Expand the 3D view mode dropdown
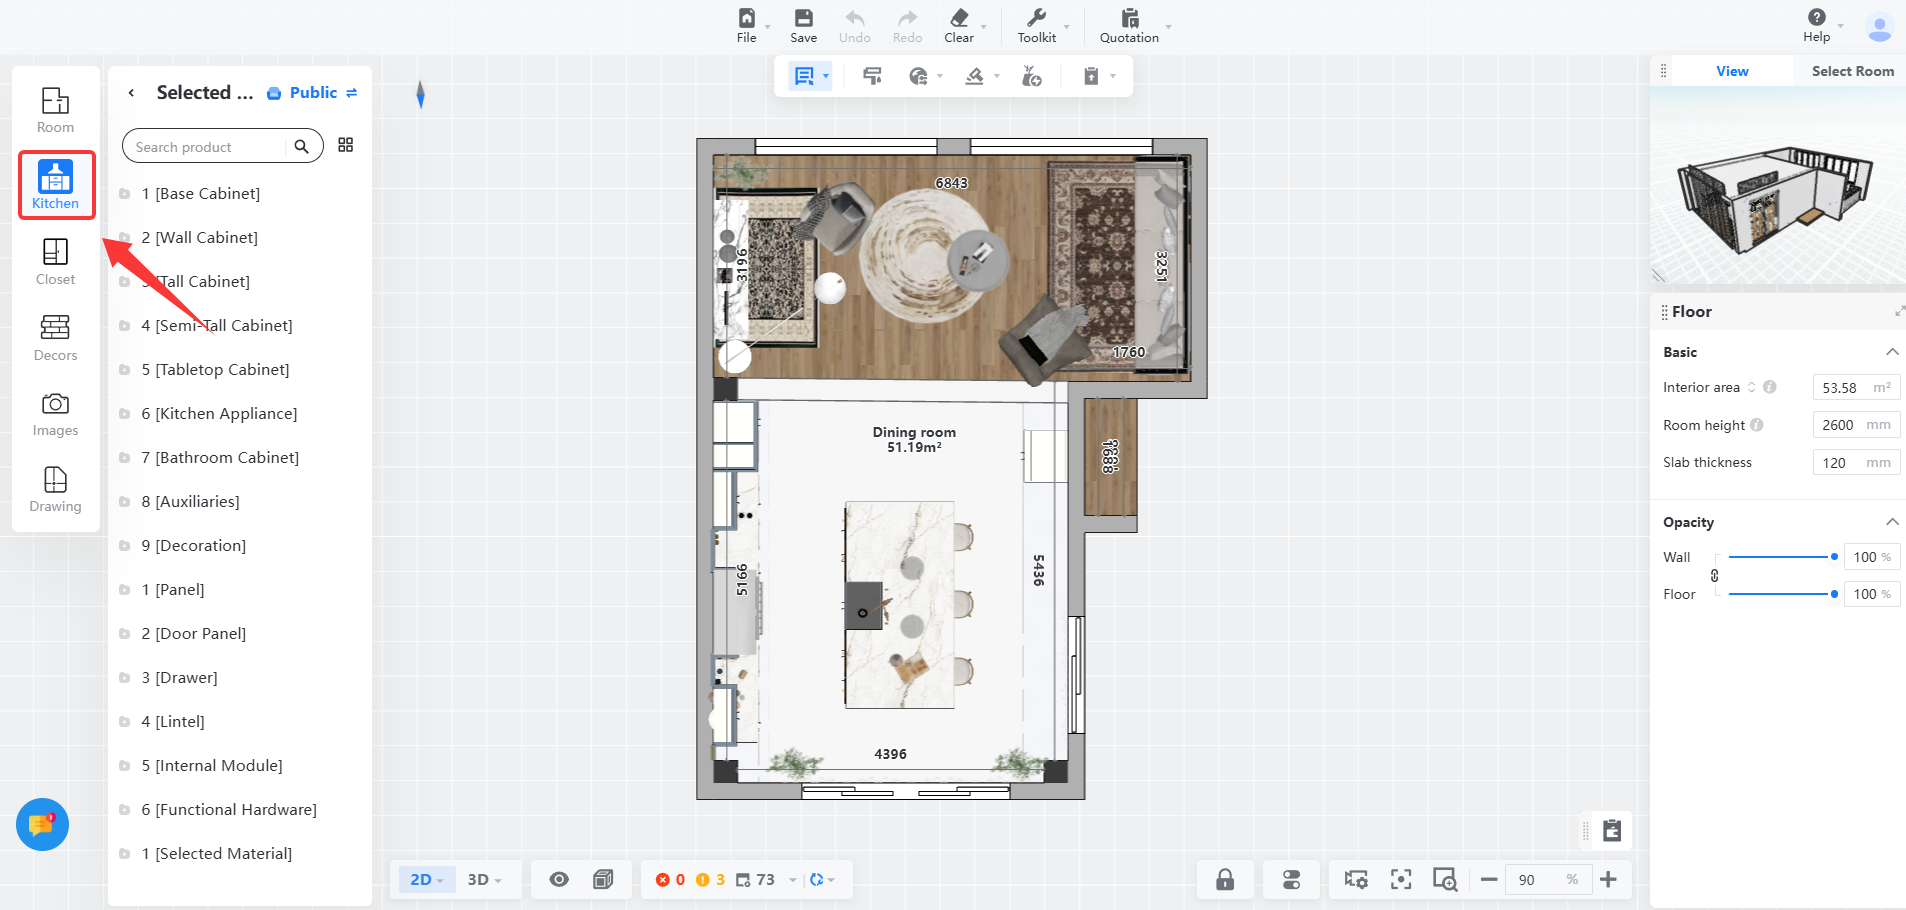This screenshot has width=1906, height=910. [484, 879]
